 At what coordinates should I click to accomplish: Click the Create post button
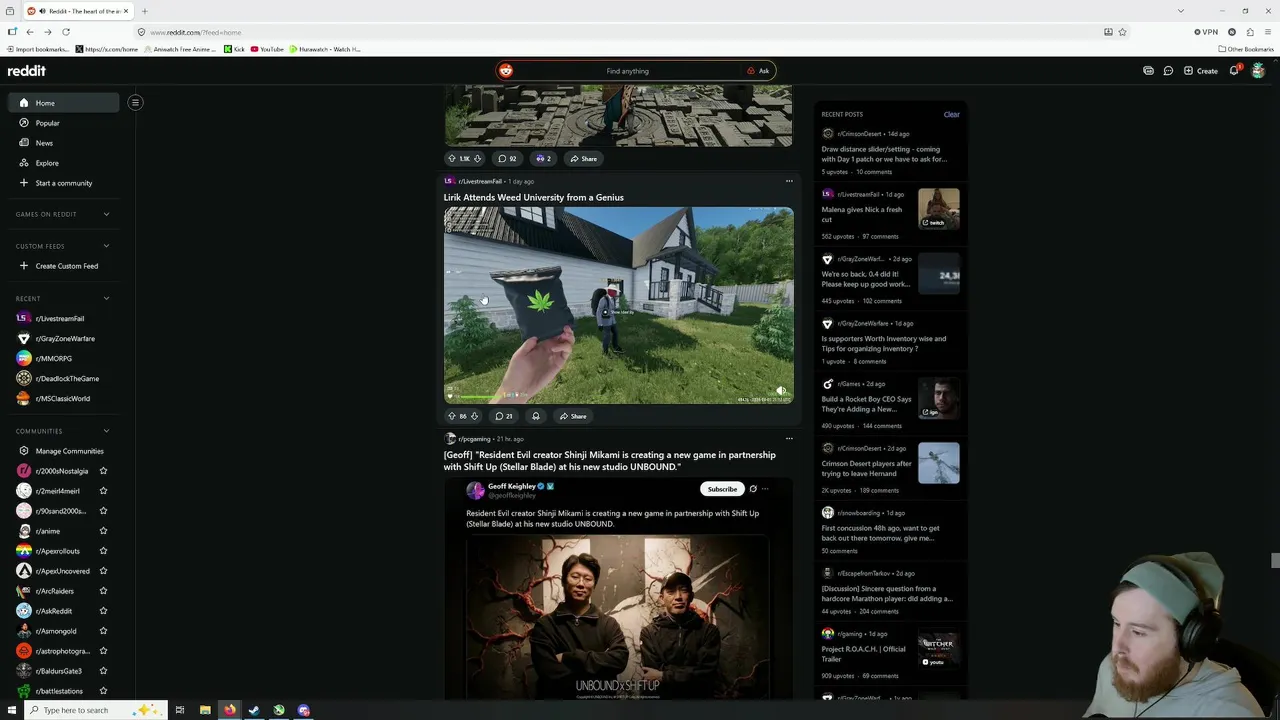1201,71
